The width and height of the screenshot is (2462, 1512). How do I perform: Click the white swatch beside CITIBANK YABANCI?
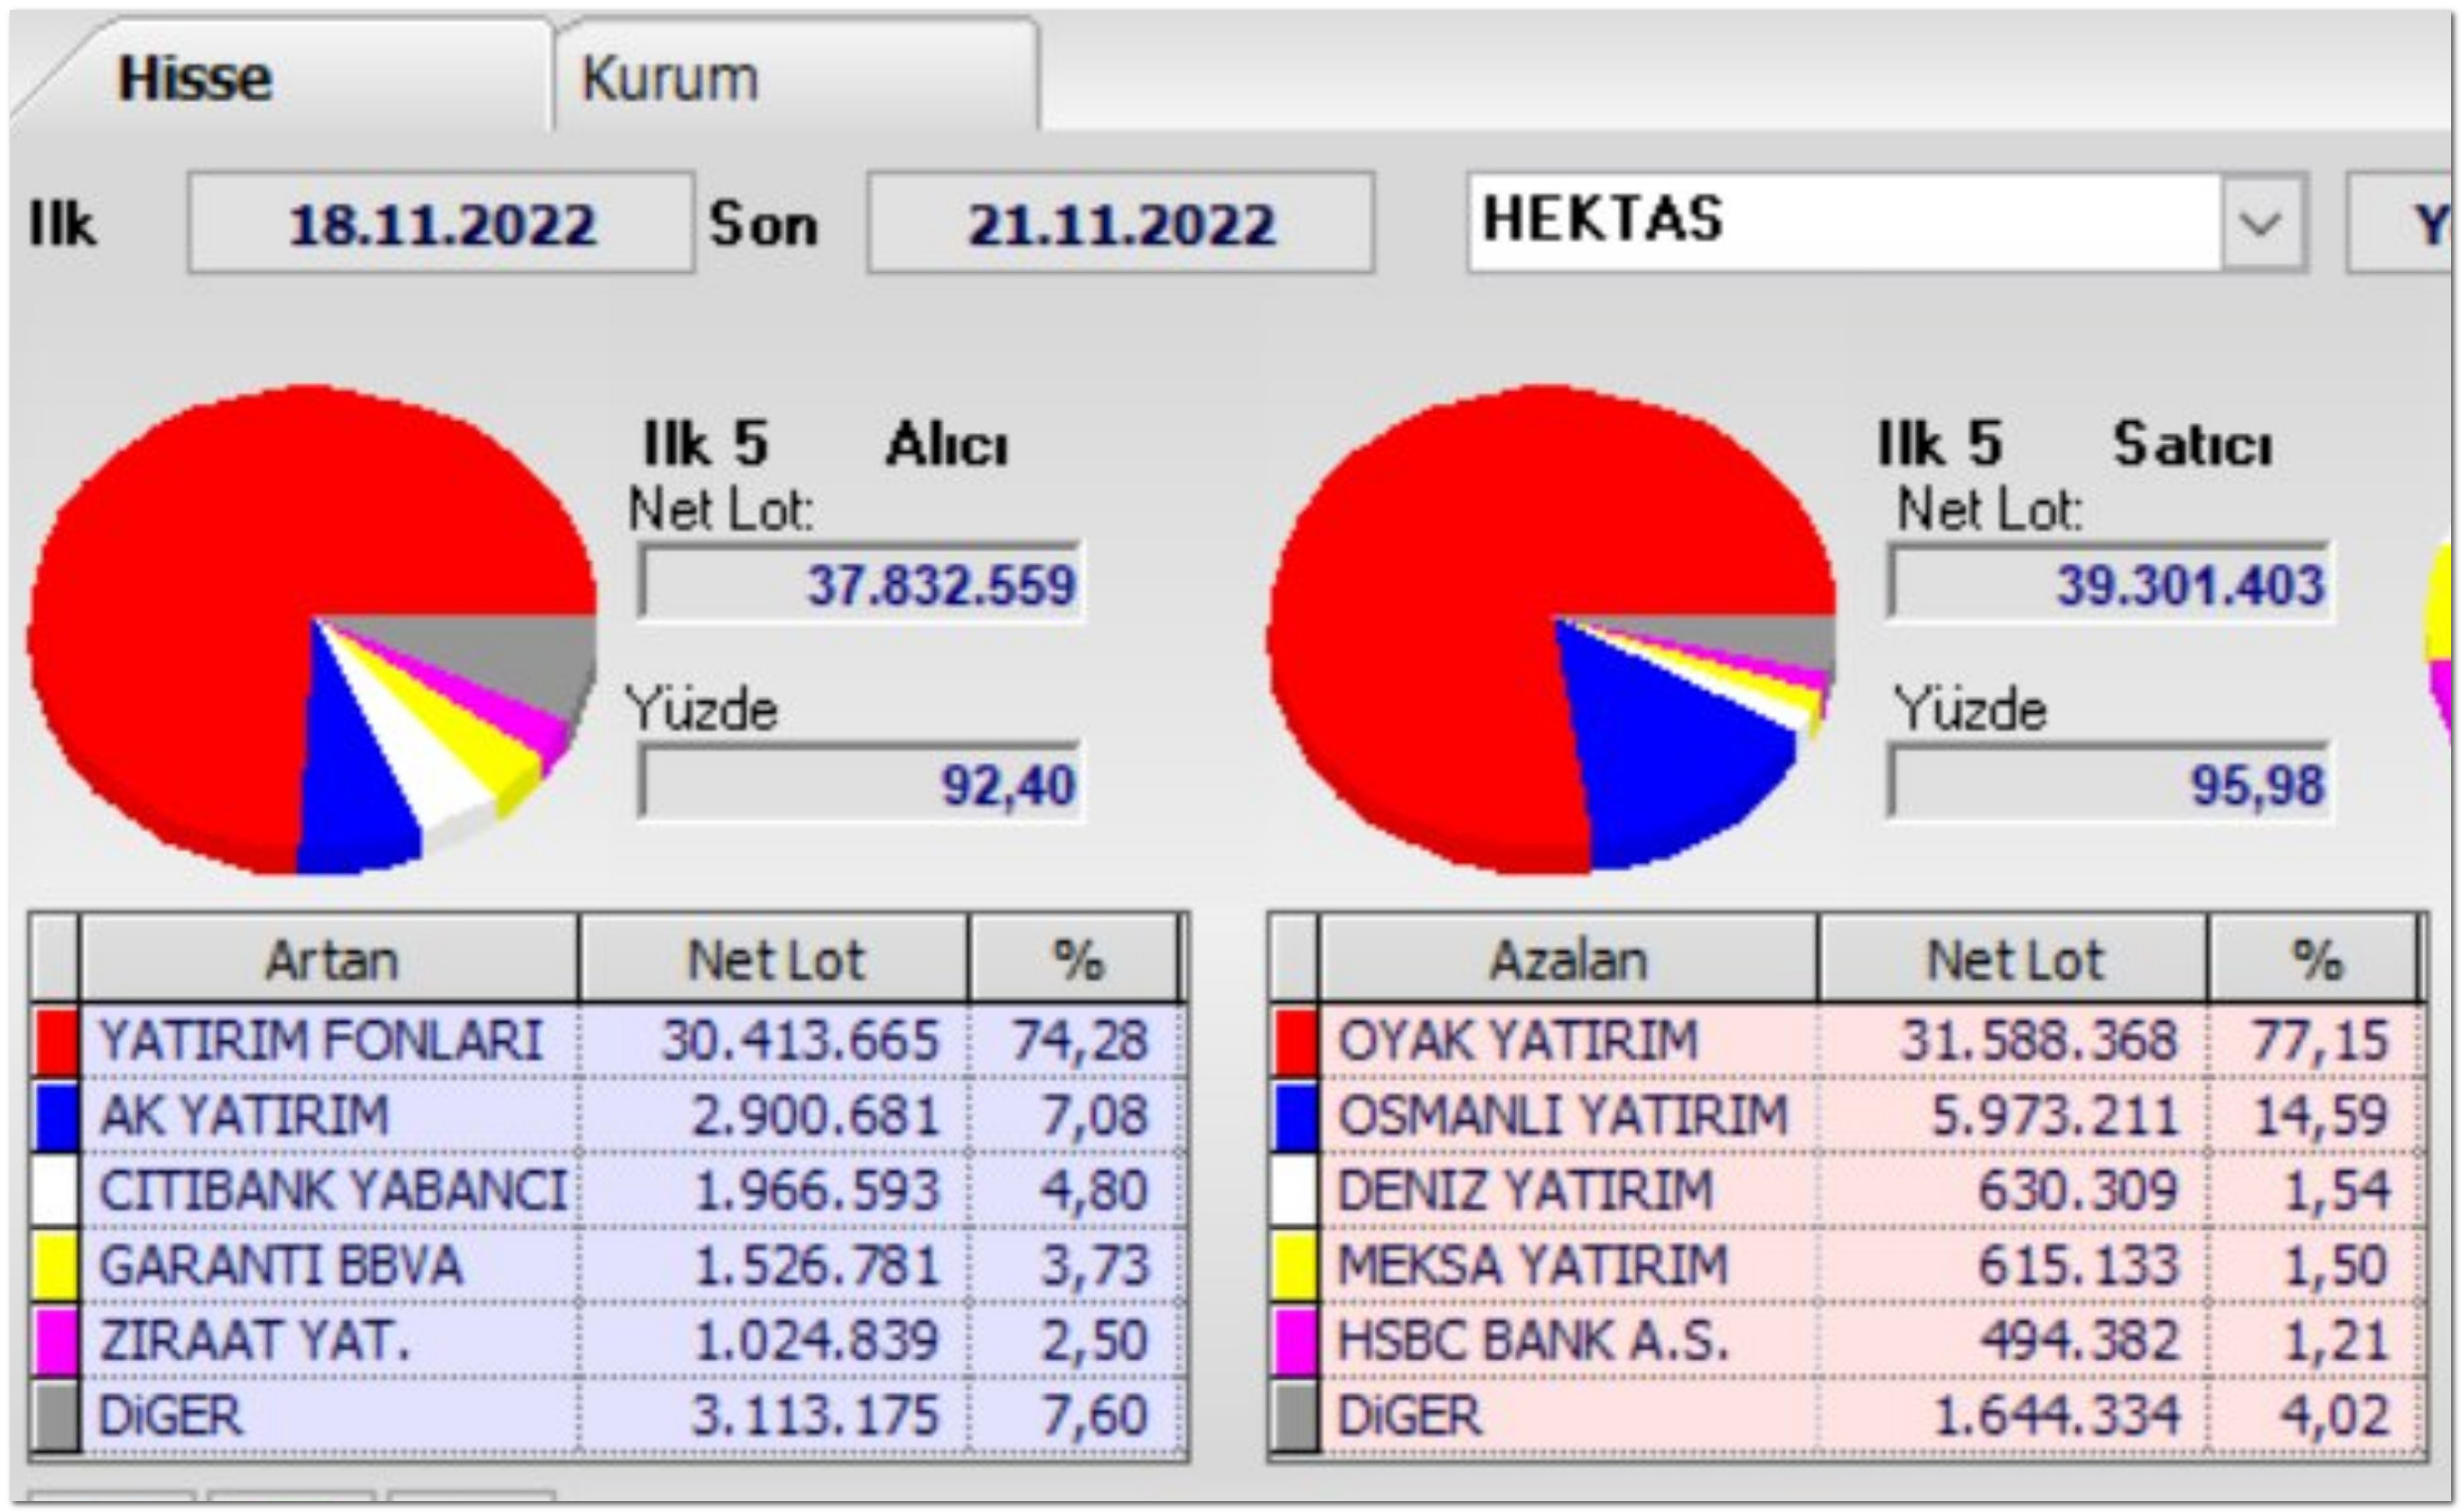click(x=56, y=1191)
